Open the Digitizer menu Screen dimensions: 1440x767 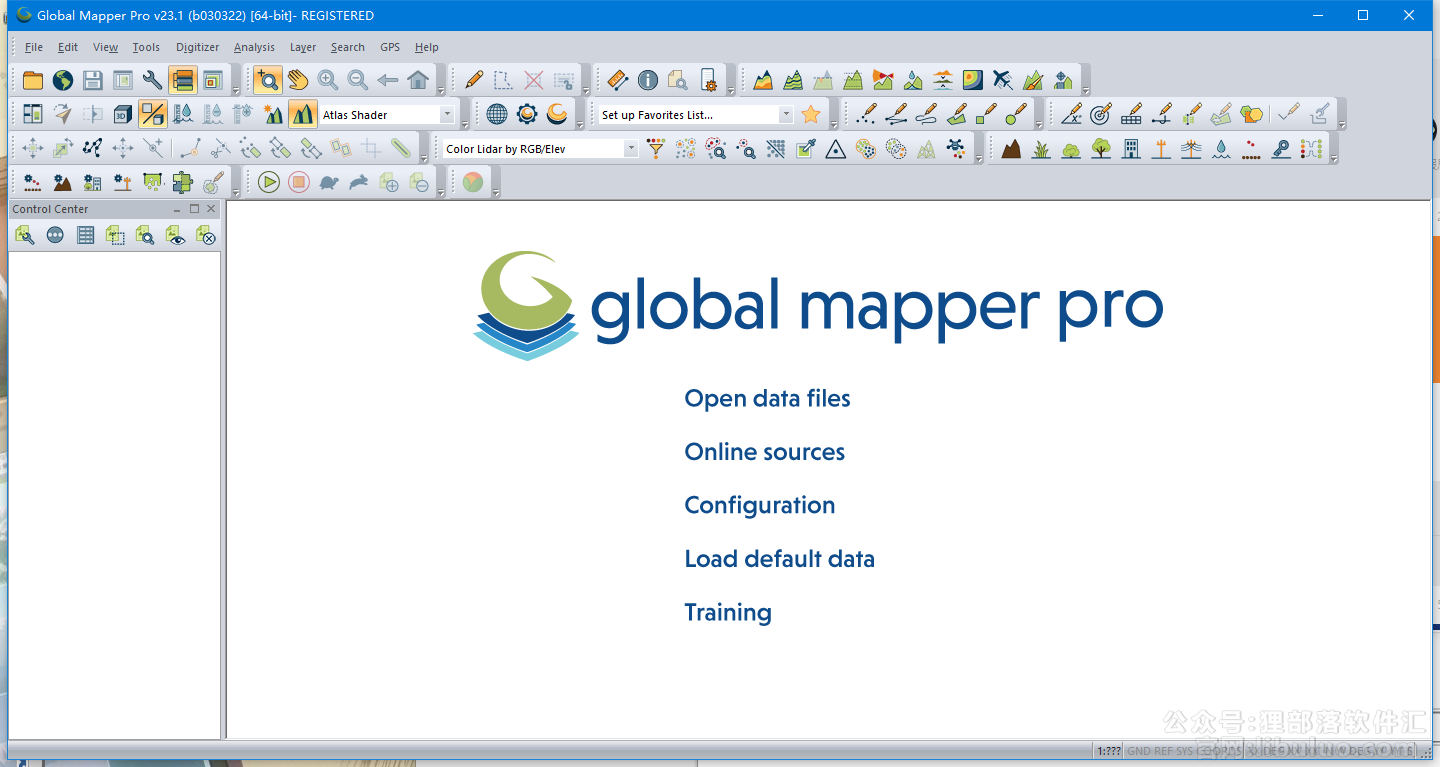pyautogui.click(x=197, y=47)
